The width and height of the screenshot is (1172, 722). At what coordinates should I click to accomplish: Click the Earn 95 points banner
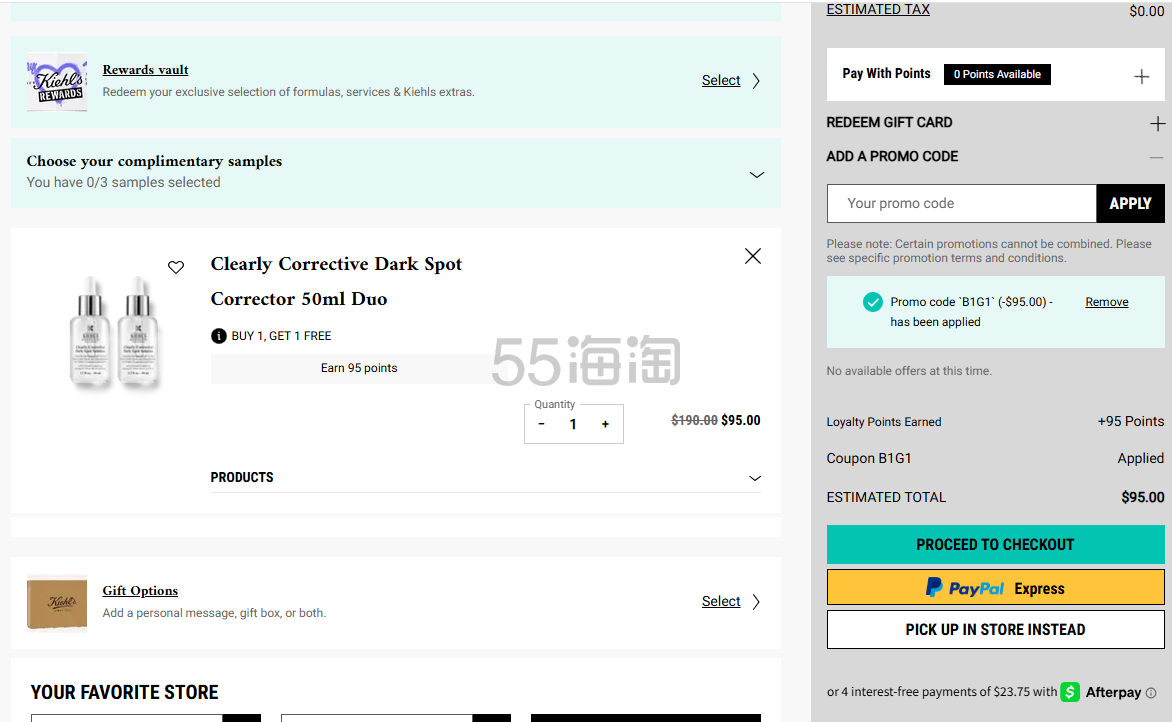point(359,368)
